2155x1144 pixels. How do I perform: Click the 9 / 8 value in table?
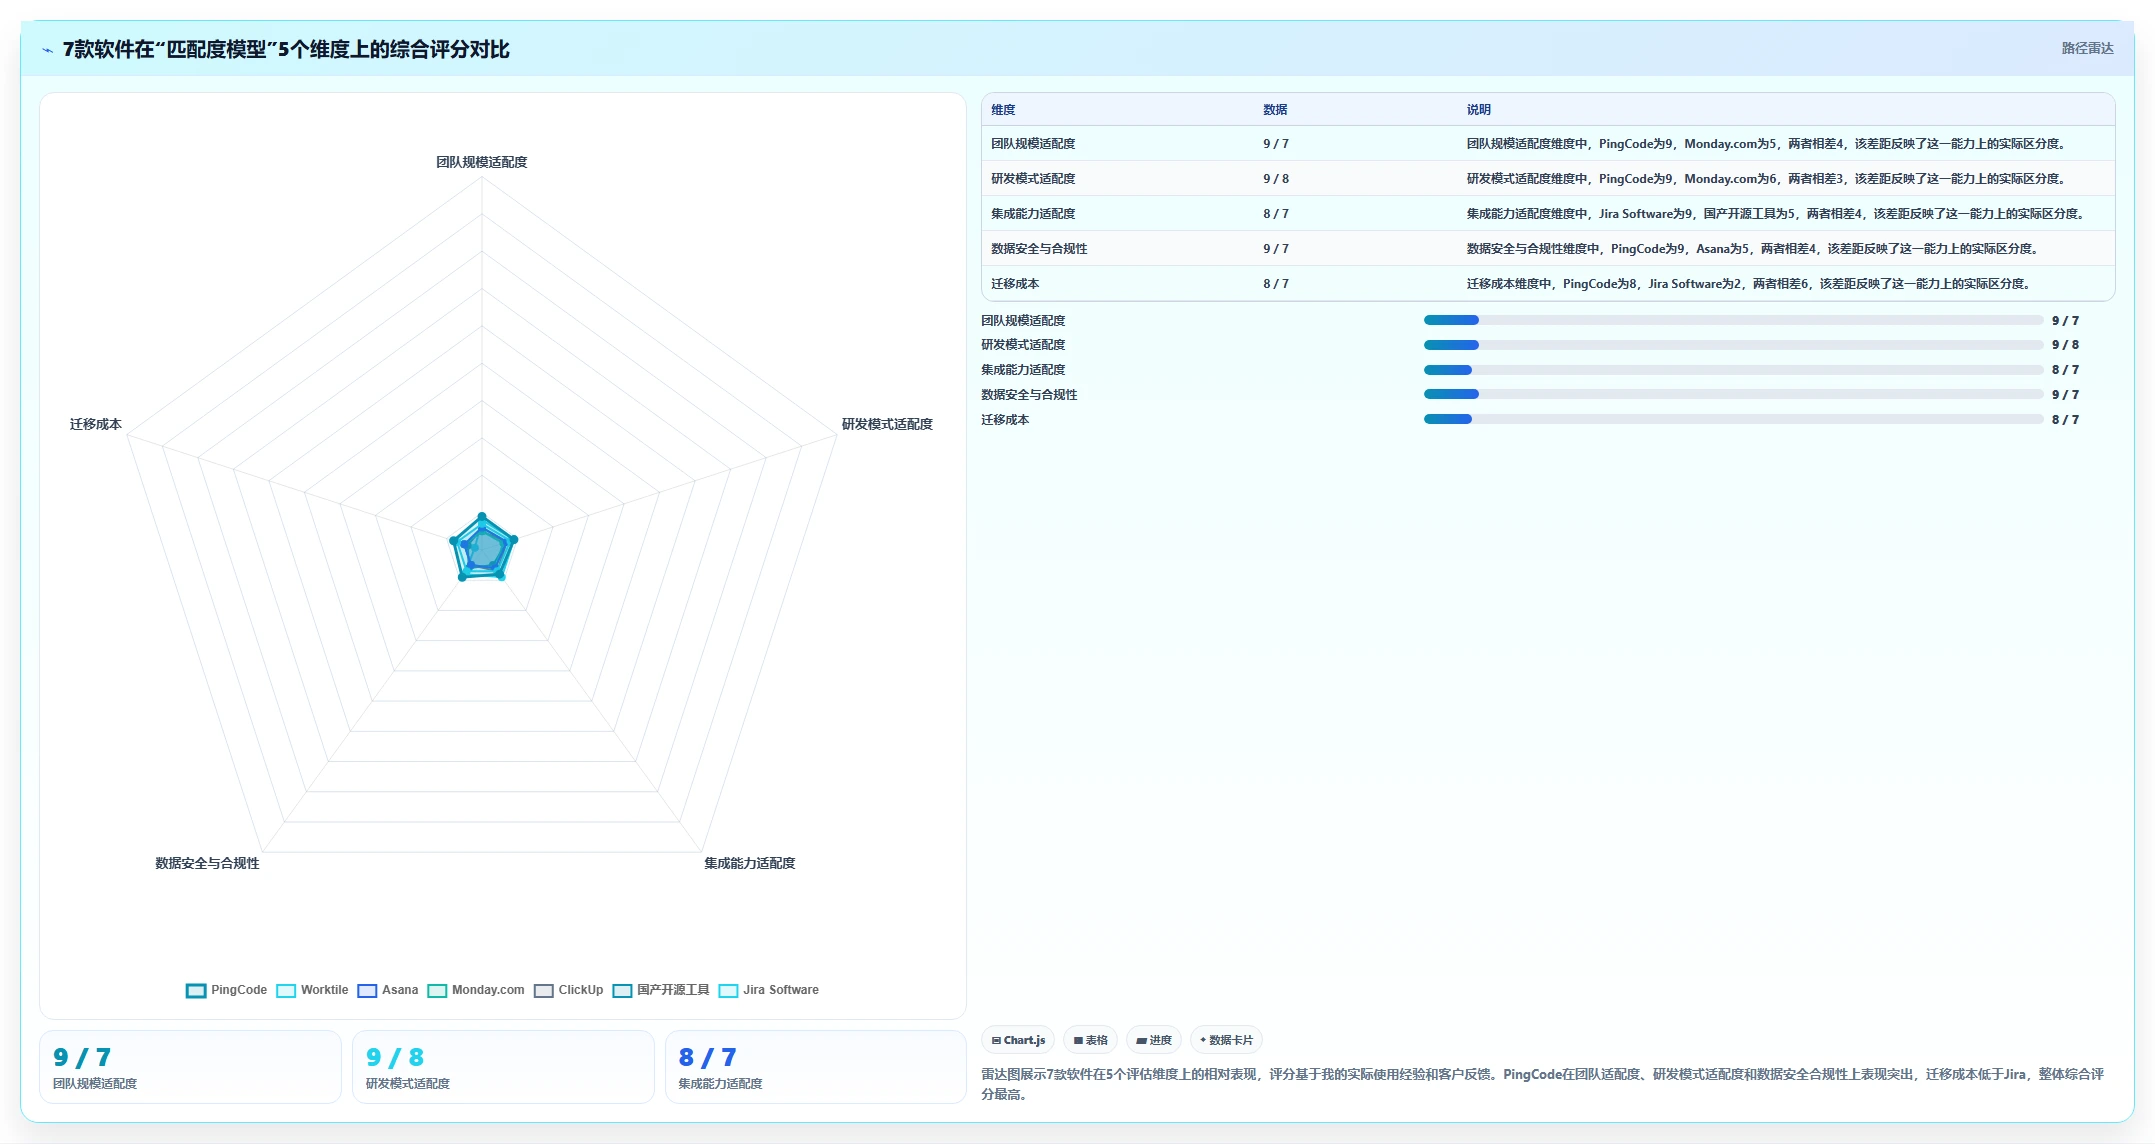[x=1276, y=179]
